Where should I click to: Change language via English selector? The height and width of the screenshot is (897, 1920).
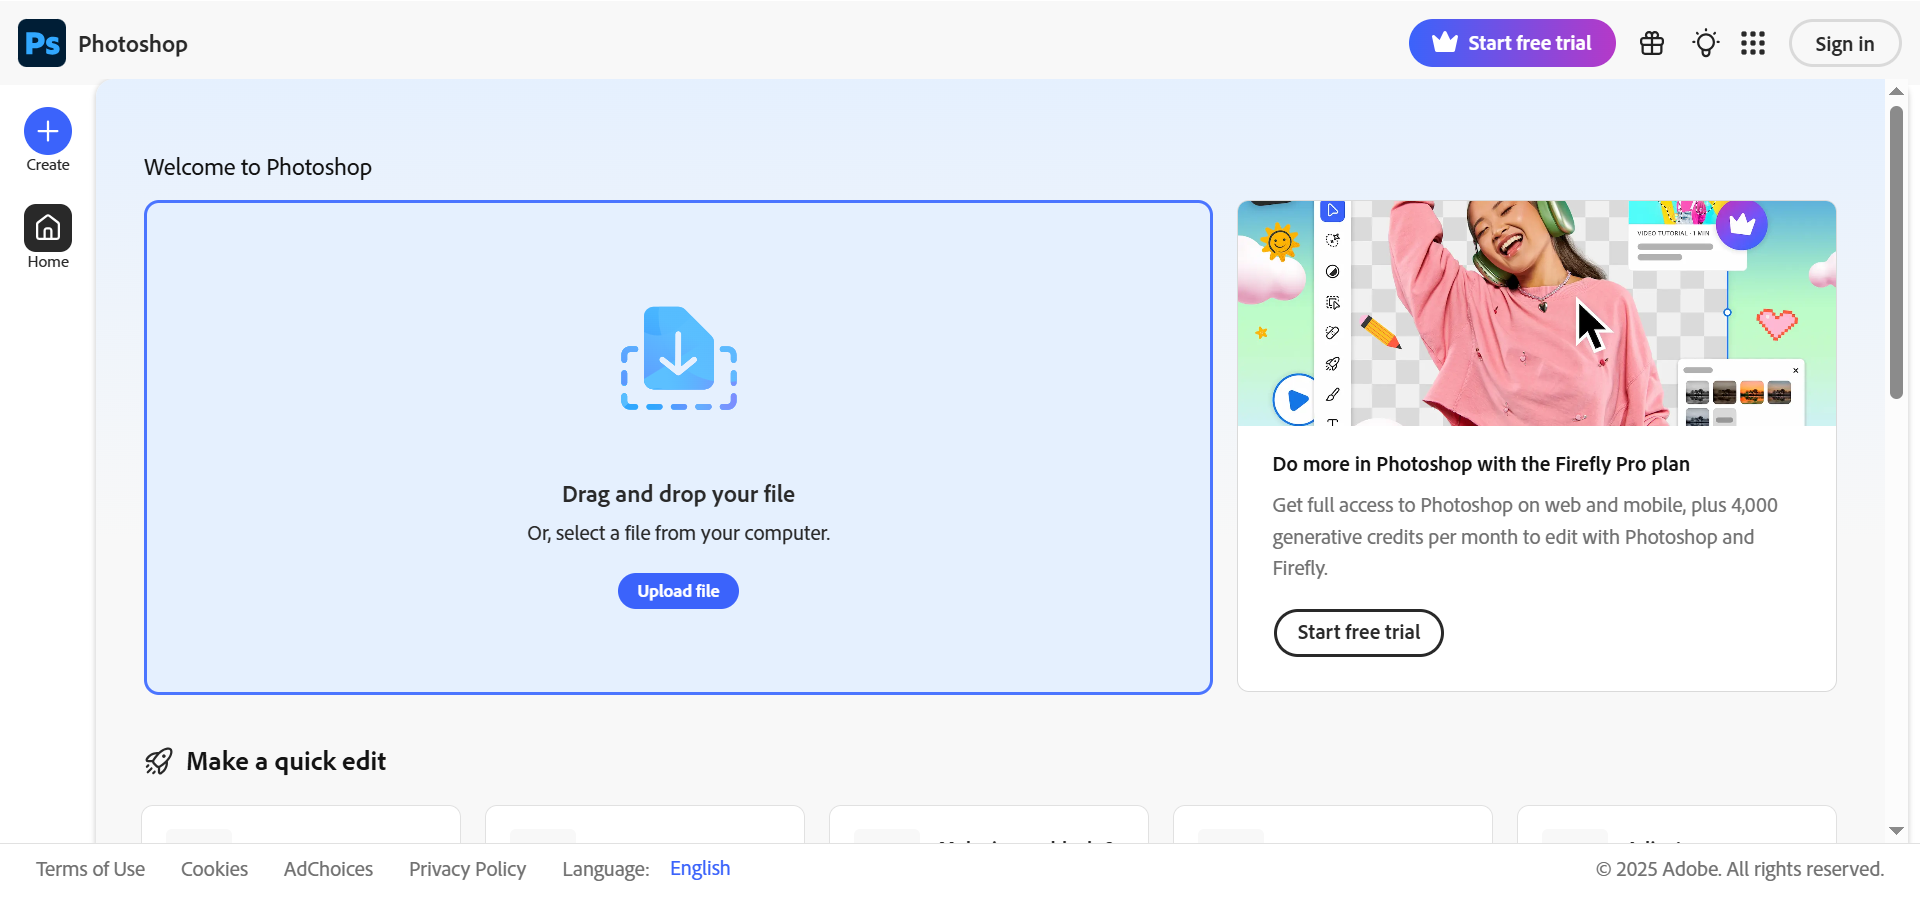(700, 868)
